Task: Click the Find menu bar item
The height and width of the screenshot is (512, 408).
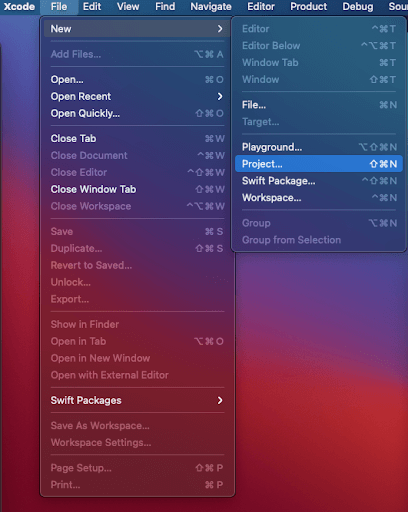Action: coord(165,7)
